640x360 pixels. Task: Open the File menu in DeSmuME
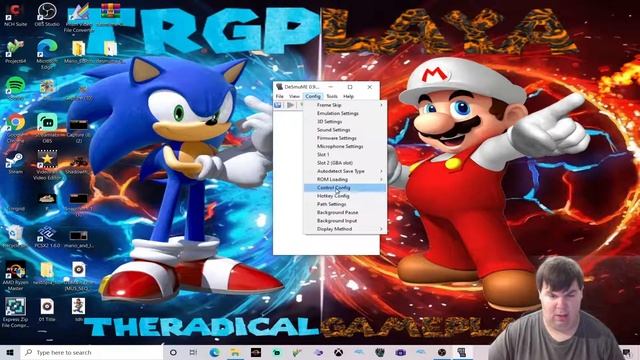tap(280, 96)
